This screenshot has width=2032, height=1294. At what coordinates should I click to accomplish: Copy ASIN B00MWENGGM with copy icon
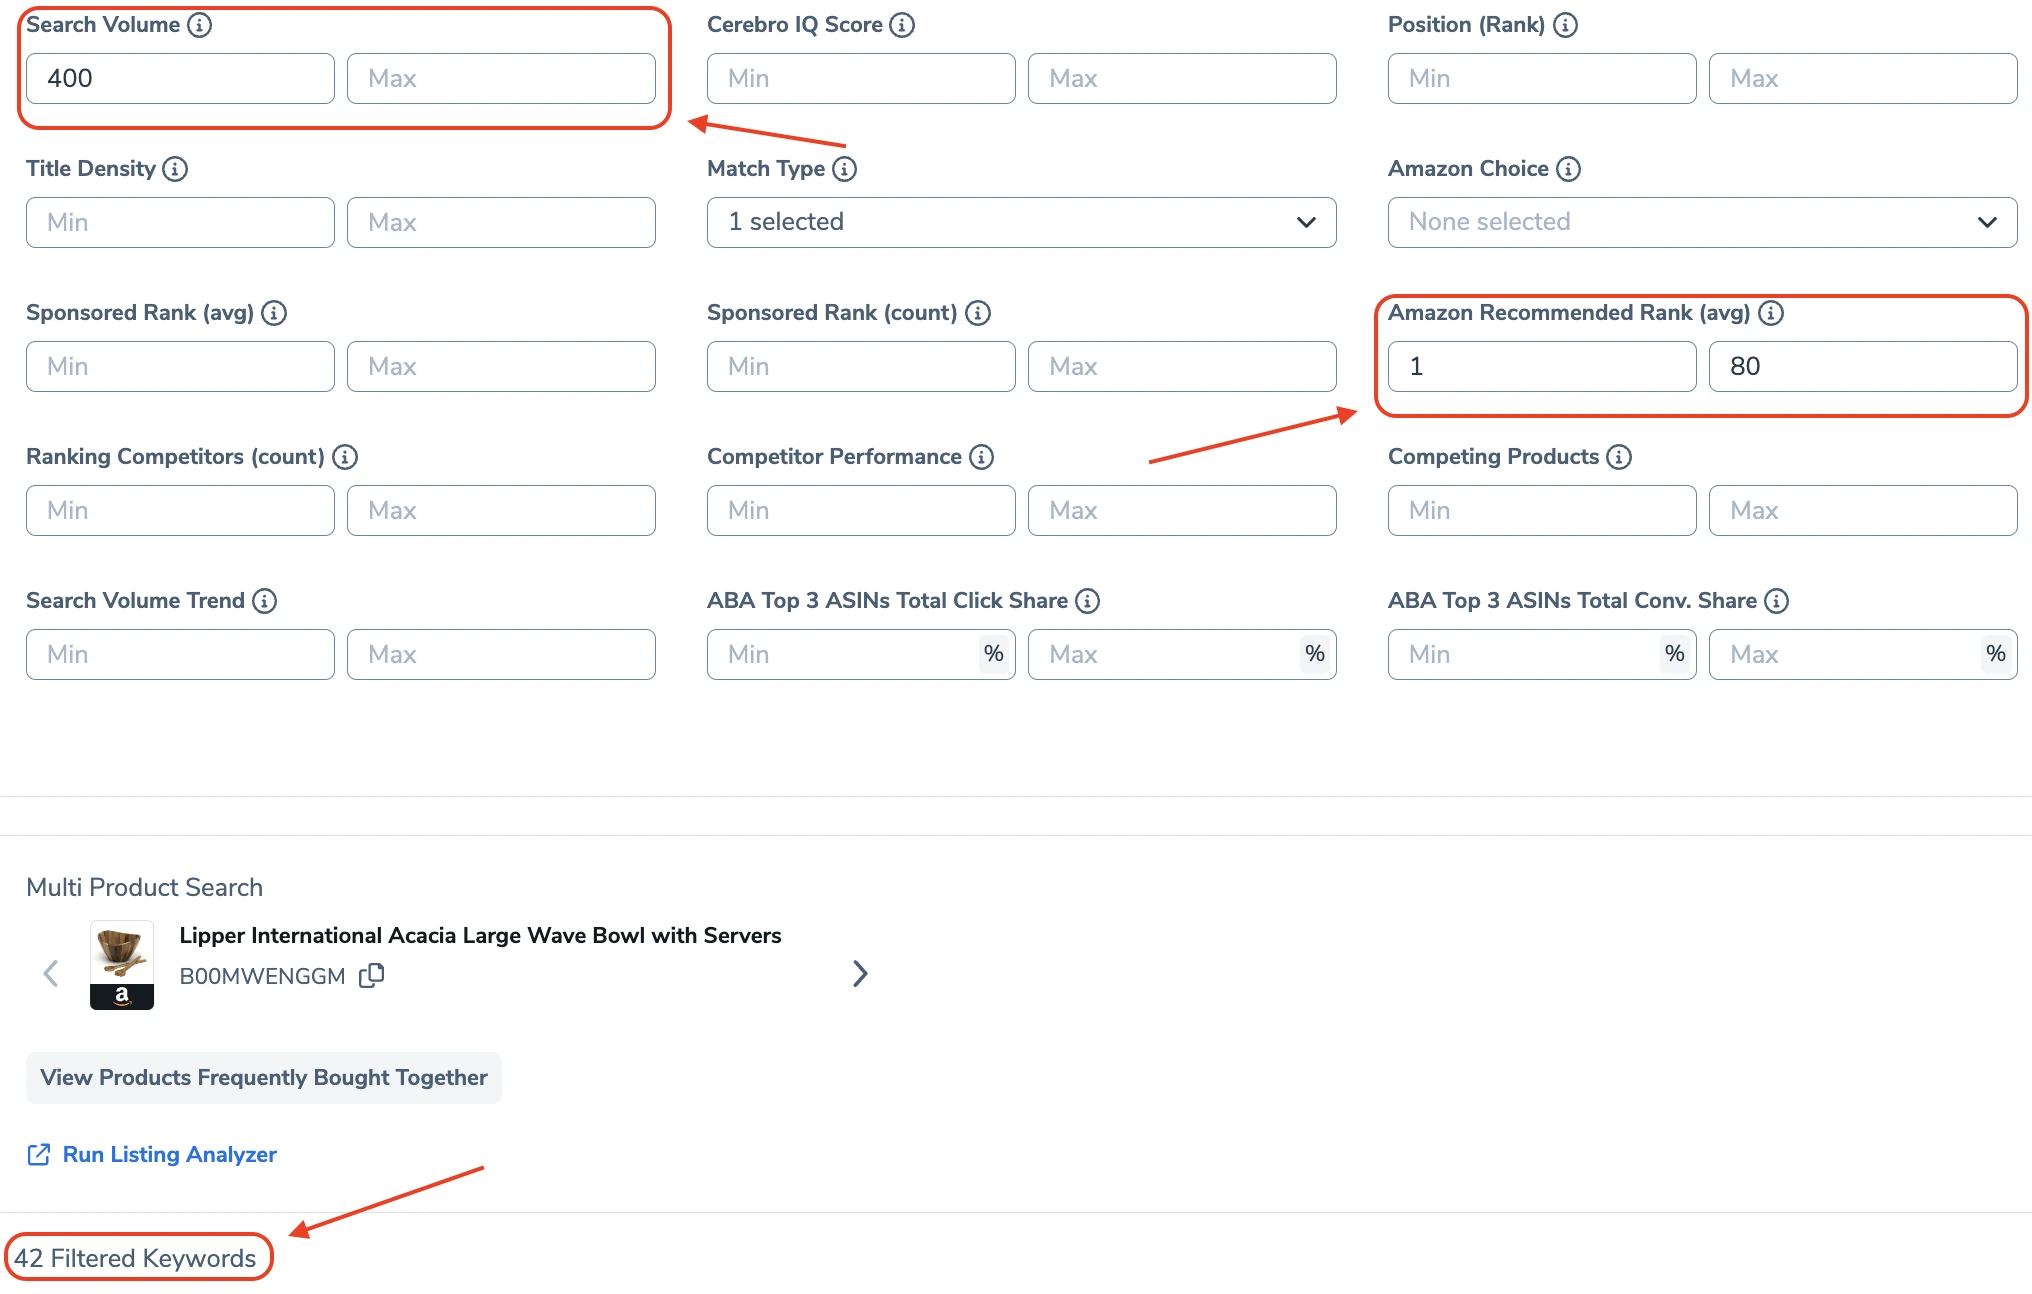tap(372, 975)
